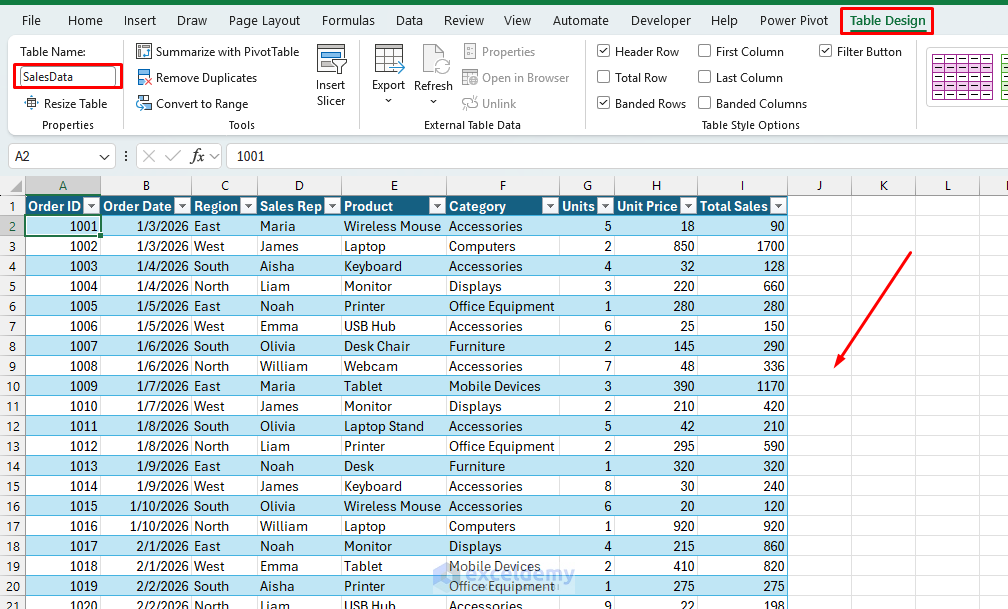This screenshot has height=609, width=1008.
Task: Switch to the Page Layout tab
Action: pos(264,21)
